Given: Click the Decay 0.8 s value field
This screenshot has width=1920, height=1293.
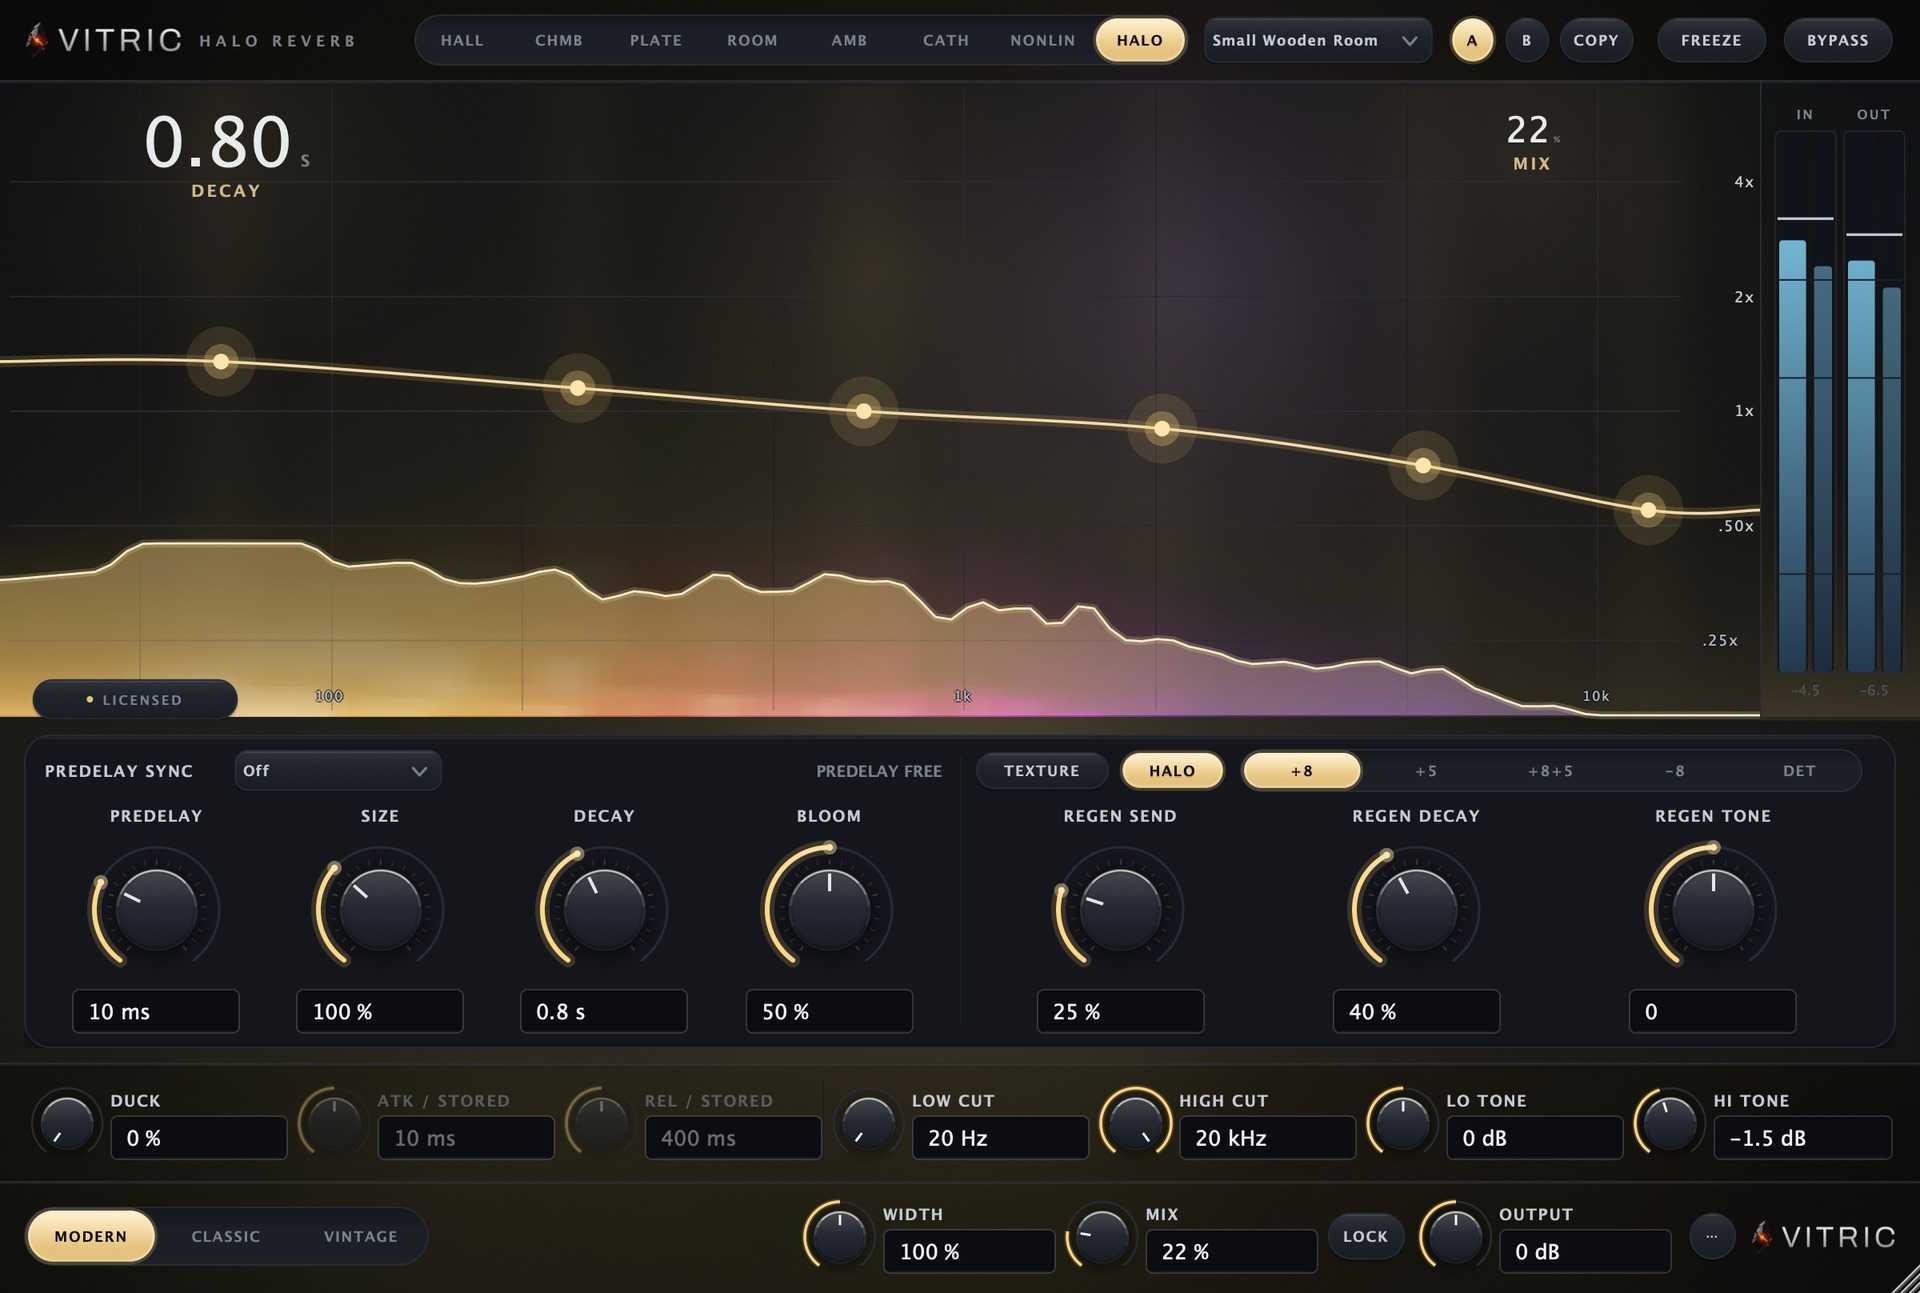Looking at the screenshot, I should tap(604, 1011).
